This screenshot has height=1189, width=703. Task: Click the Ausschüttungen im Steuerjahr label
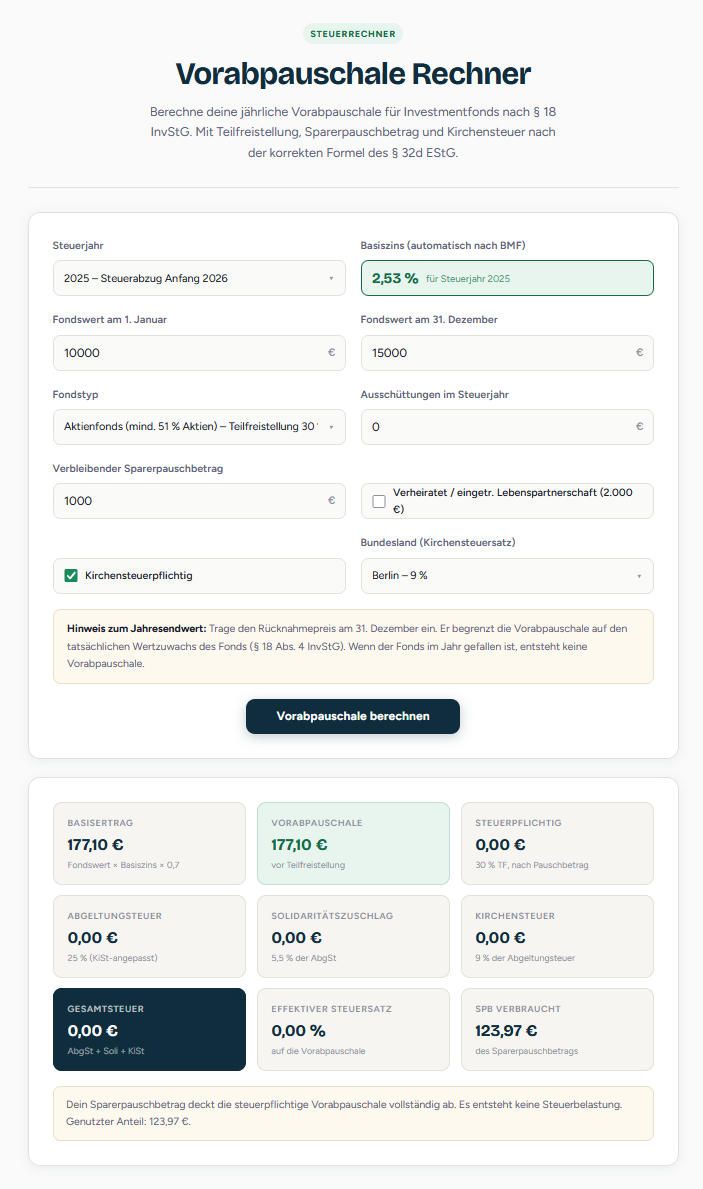tap(435, 394)
